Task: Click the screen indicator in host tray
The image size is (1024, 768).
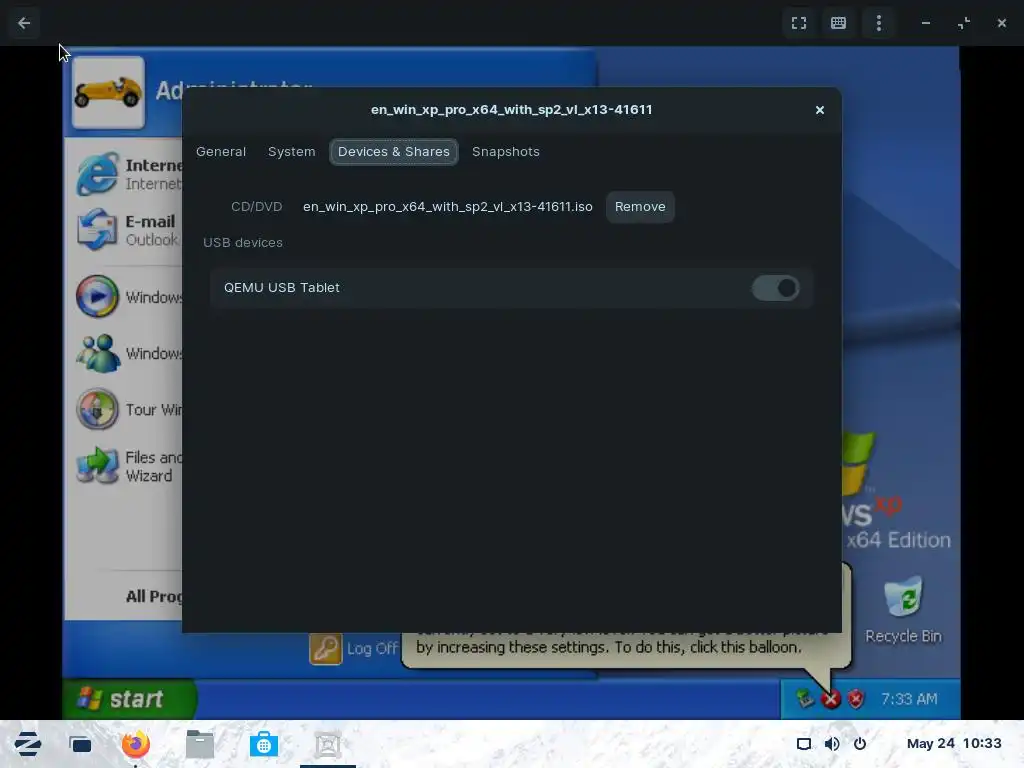Action: coord(804,744)
